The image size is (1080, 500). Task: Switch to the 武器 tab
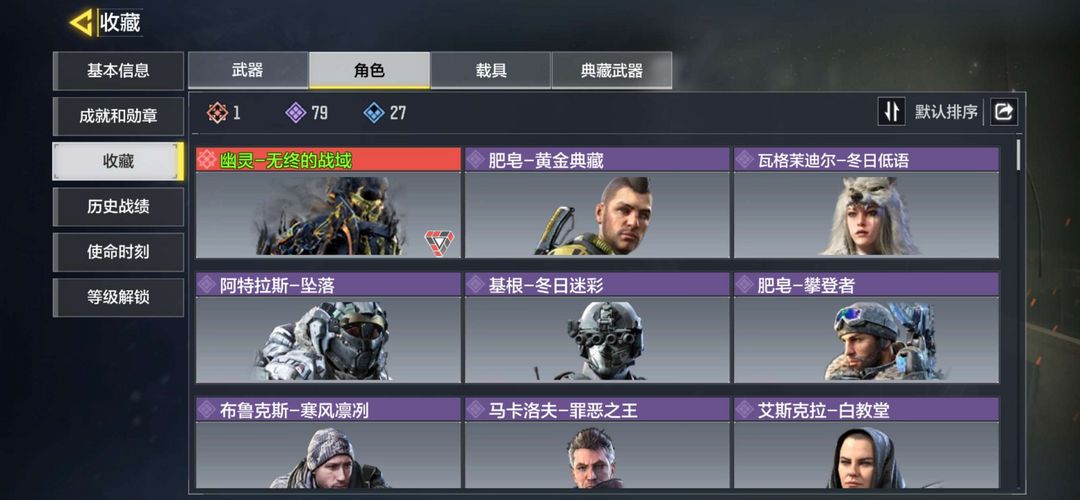click(x=248, y=70)
